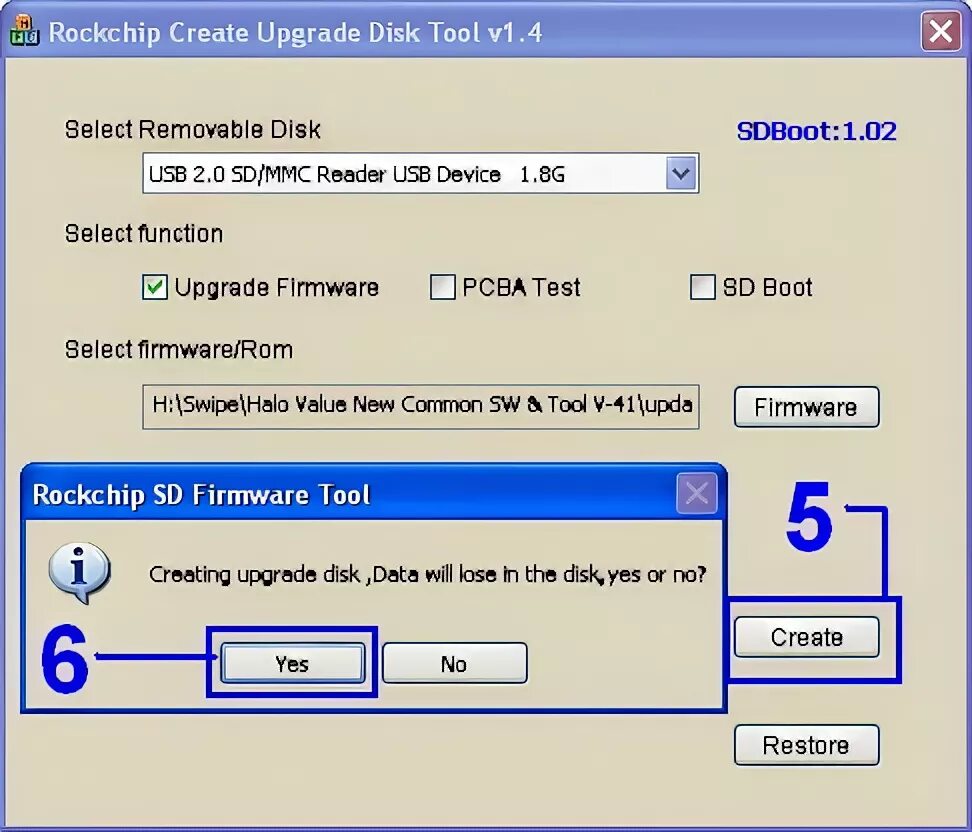The image size is (972, 832).
Task: Confirm with Yes in the dialog
Action: [292, 663]
